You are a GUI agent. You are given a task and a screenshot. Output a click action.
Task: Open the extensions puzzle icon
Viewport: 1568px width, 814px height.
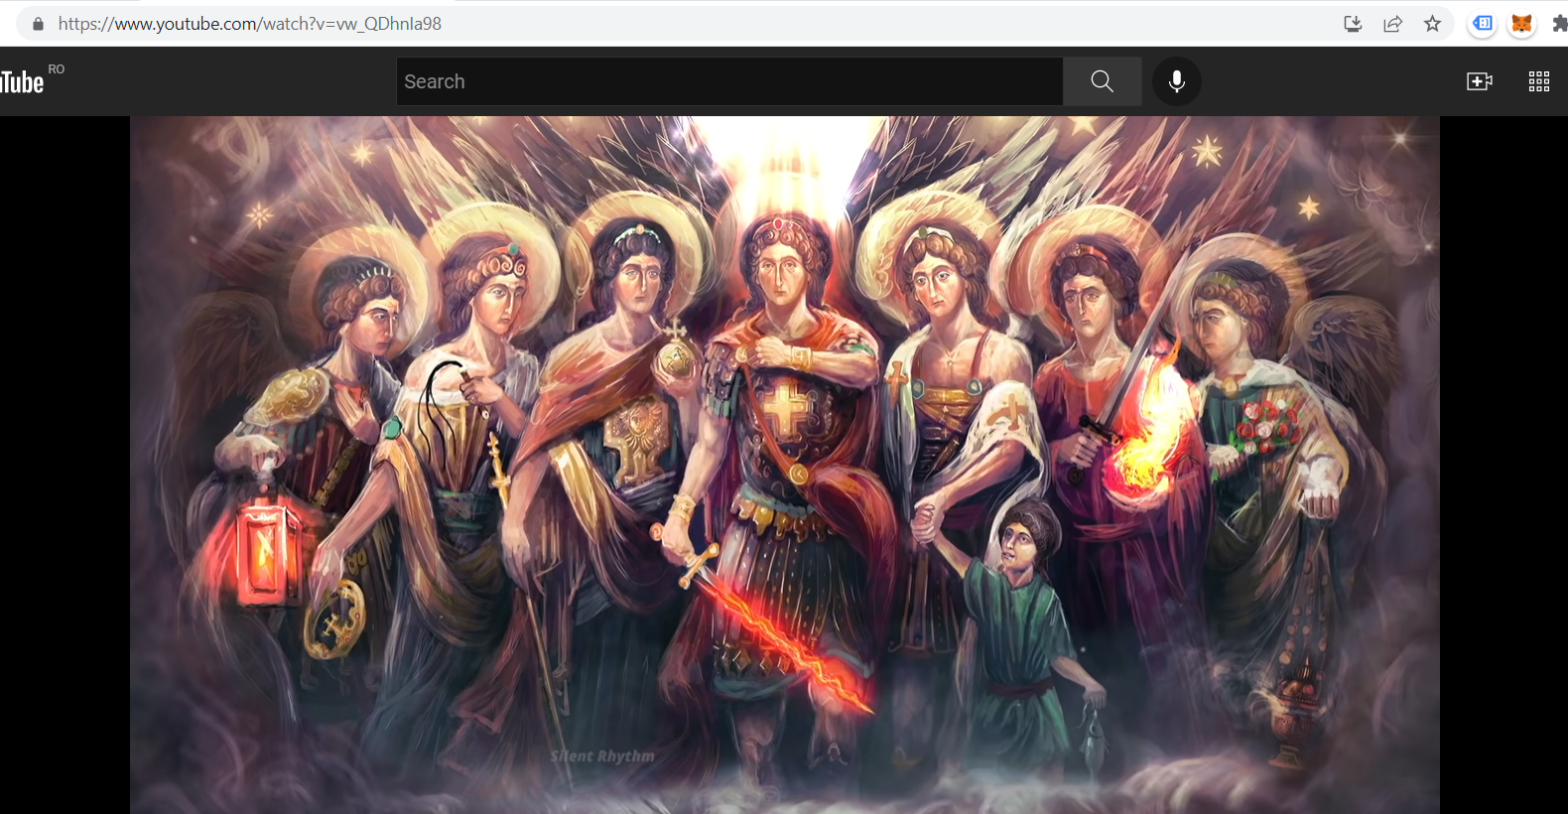click(x=1559, y=24)
